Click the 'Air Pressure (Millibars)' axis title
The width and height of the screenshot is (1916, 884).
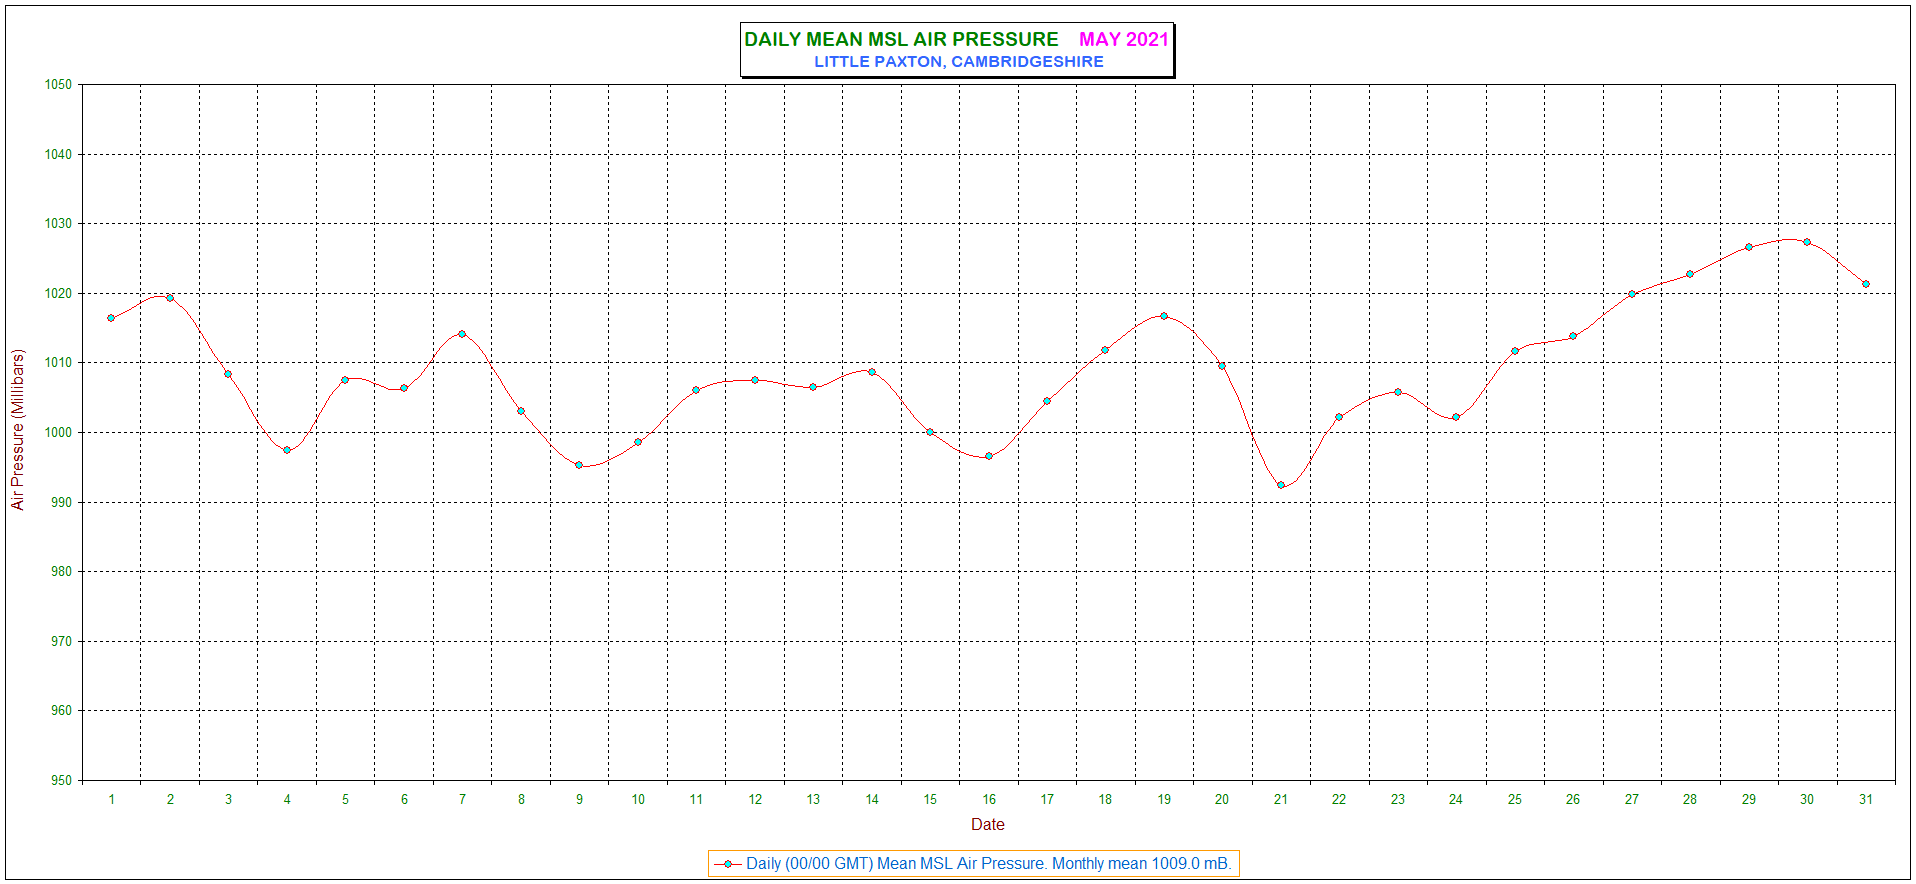click(17, 430)
